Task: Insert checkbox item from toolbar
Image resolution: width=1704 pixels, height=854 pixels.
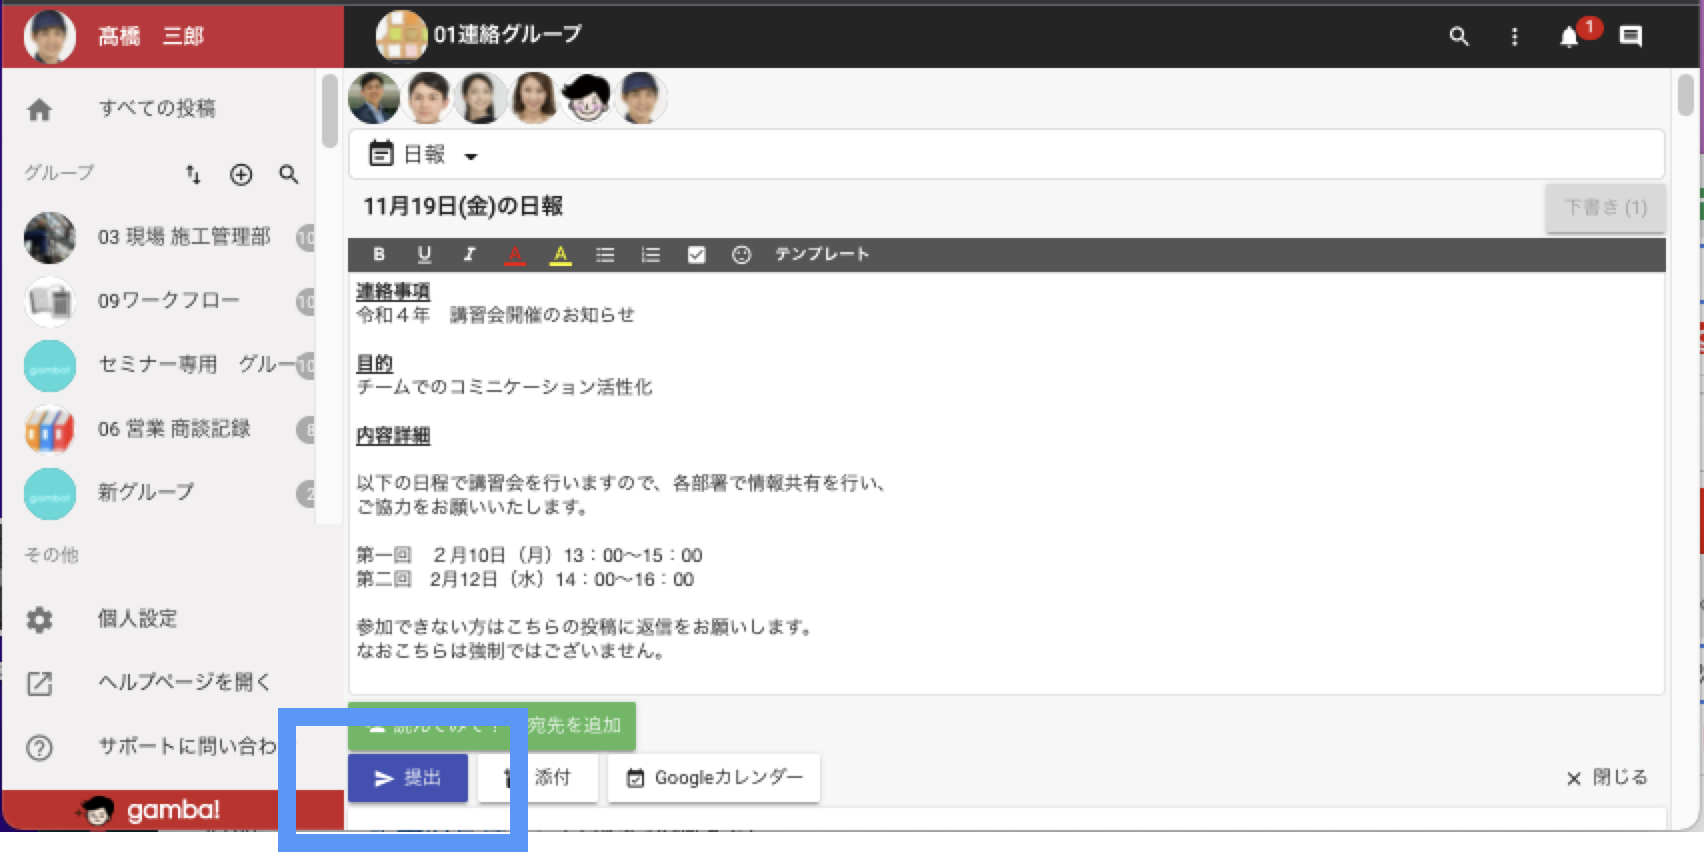Action: (x=696, y=255)
